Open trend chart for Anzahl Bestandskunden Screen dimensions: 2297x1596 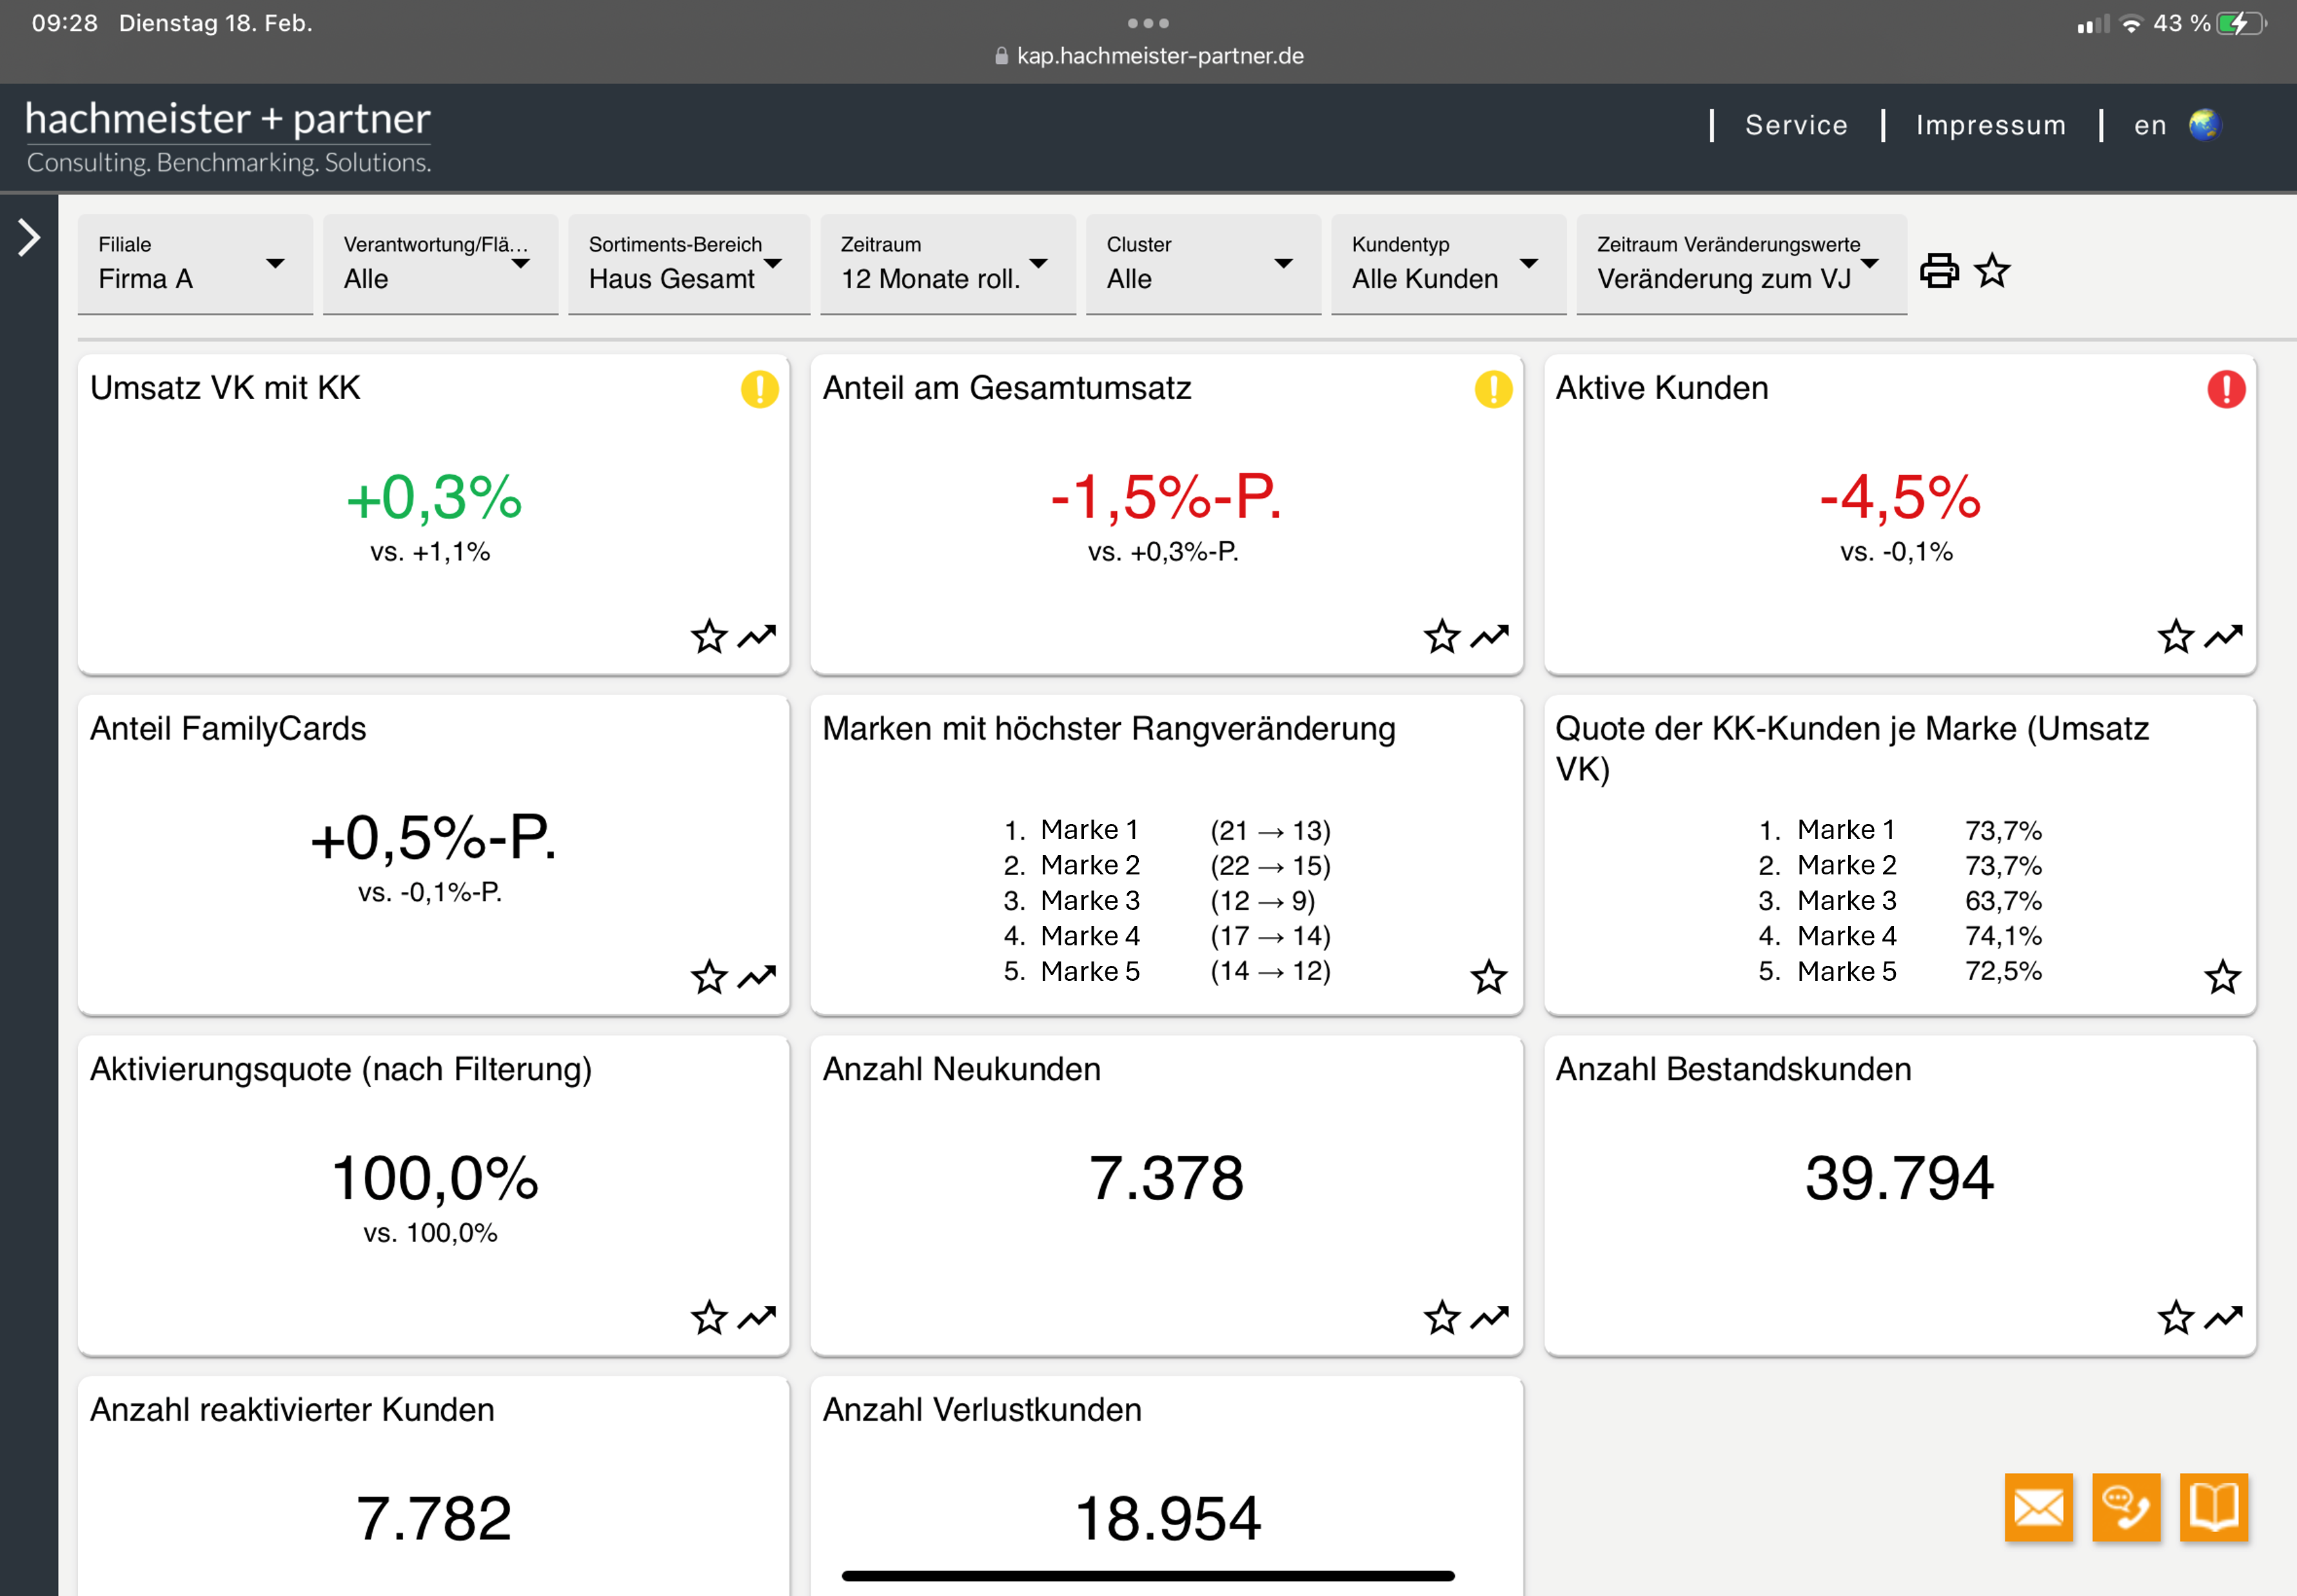2223,1317
